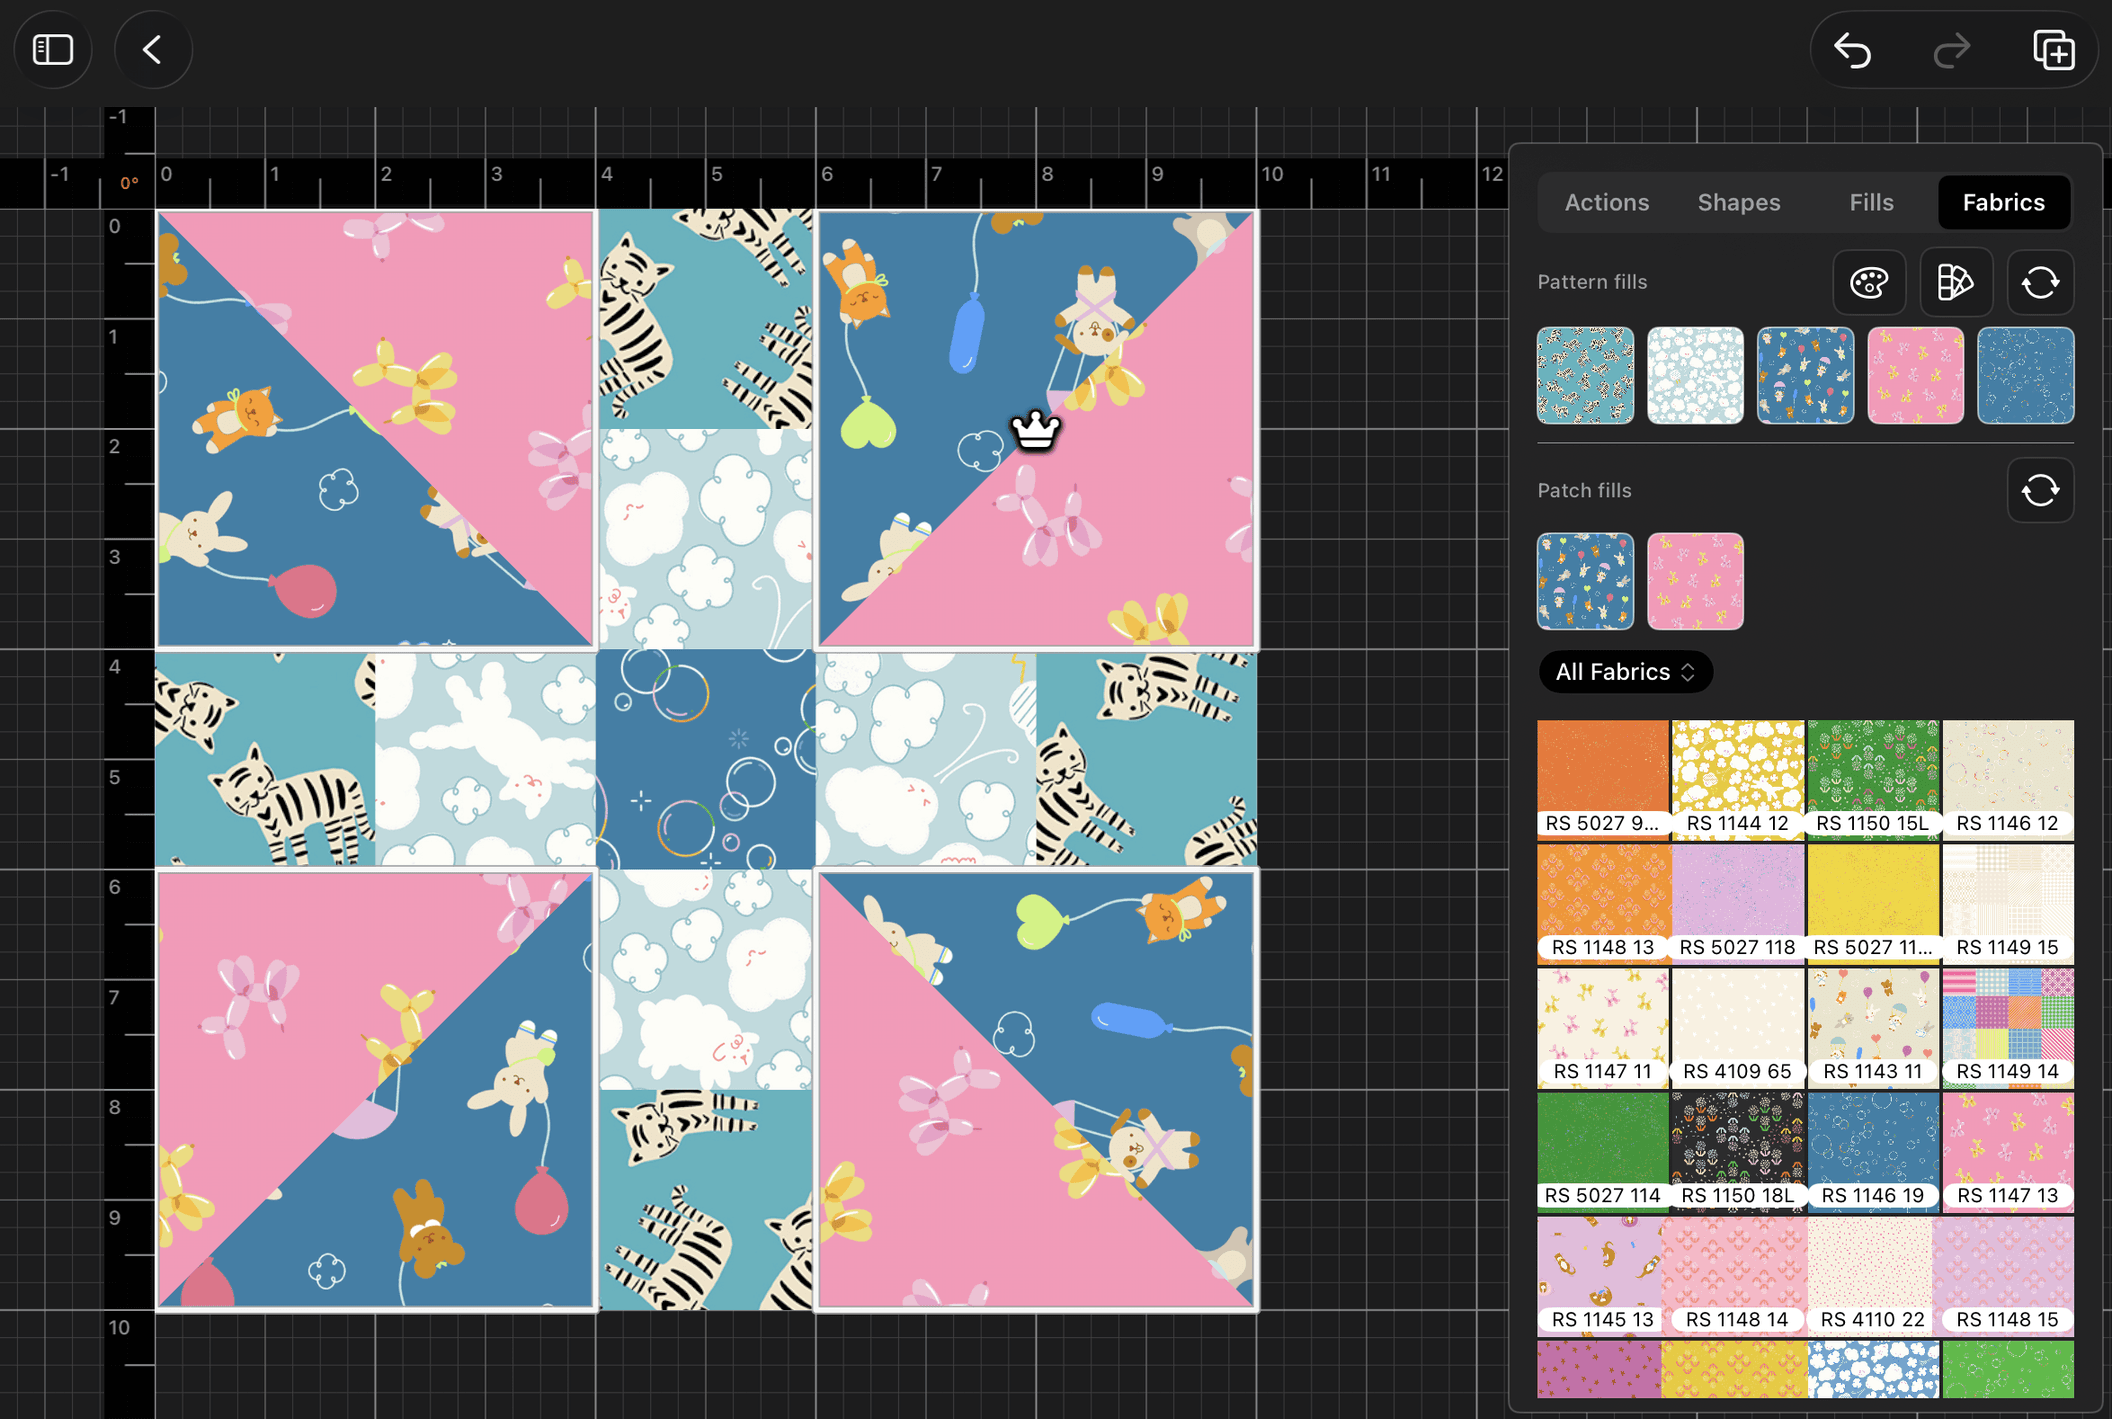
Task: Choose the pink patch fill
Action: click(1695, 581)
